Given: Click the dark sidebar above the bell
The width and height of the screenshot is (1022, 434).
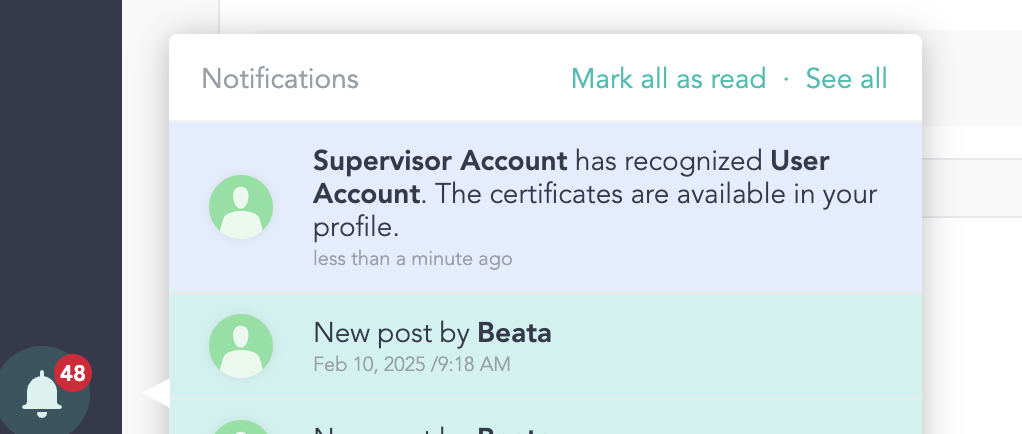Looking at the screenshot, I should 60,150.
